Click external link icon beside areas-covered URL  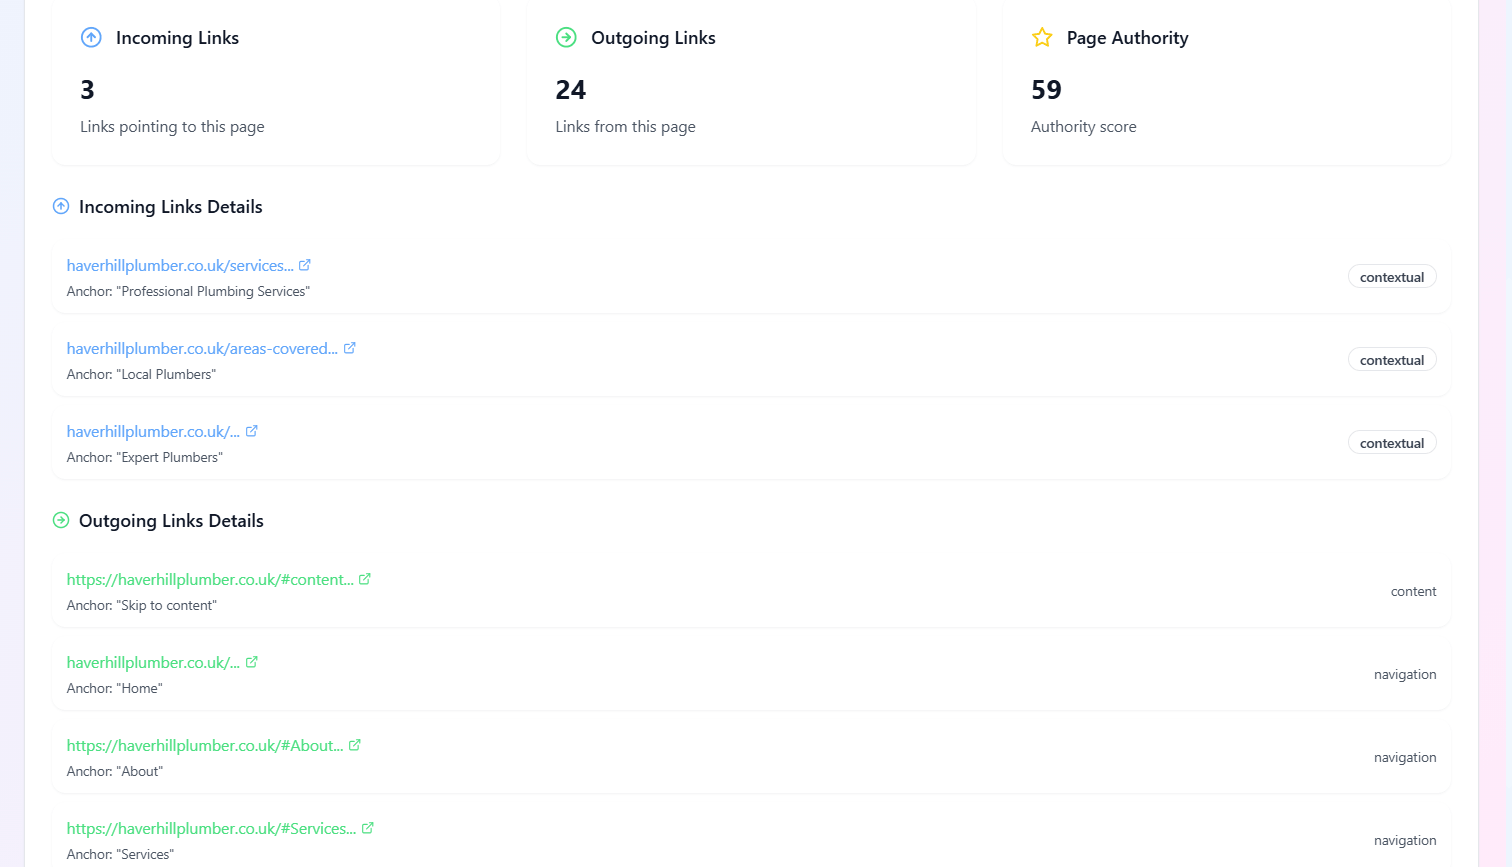tap(349, 347)
